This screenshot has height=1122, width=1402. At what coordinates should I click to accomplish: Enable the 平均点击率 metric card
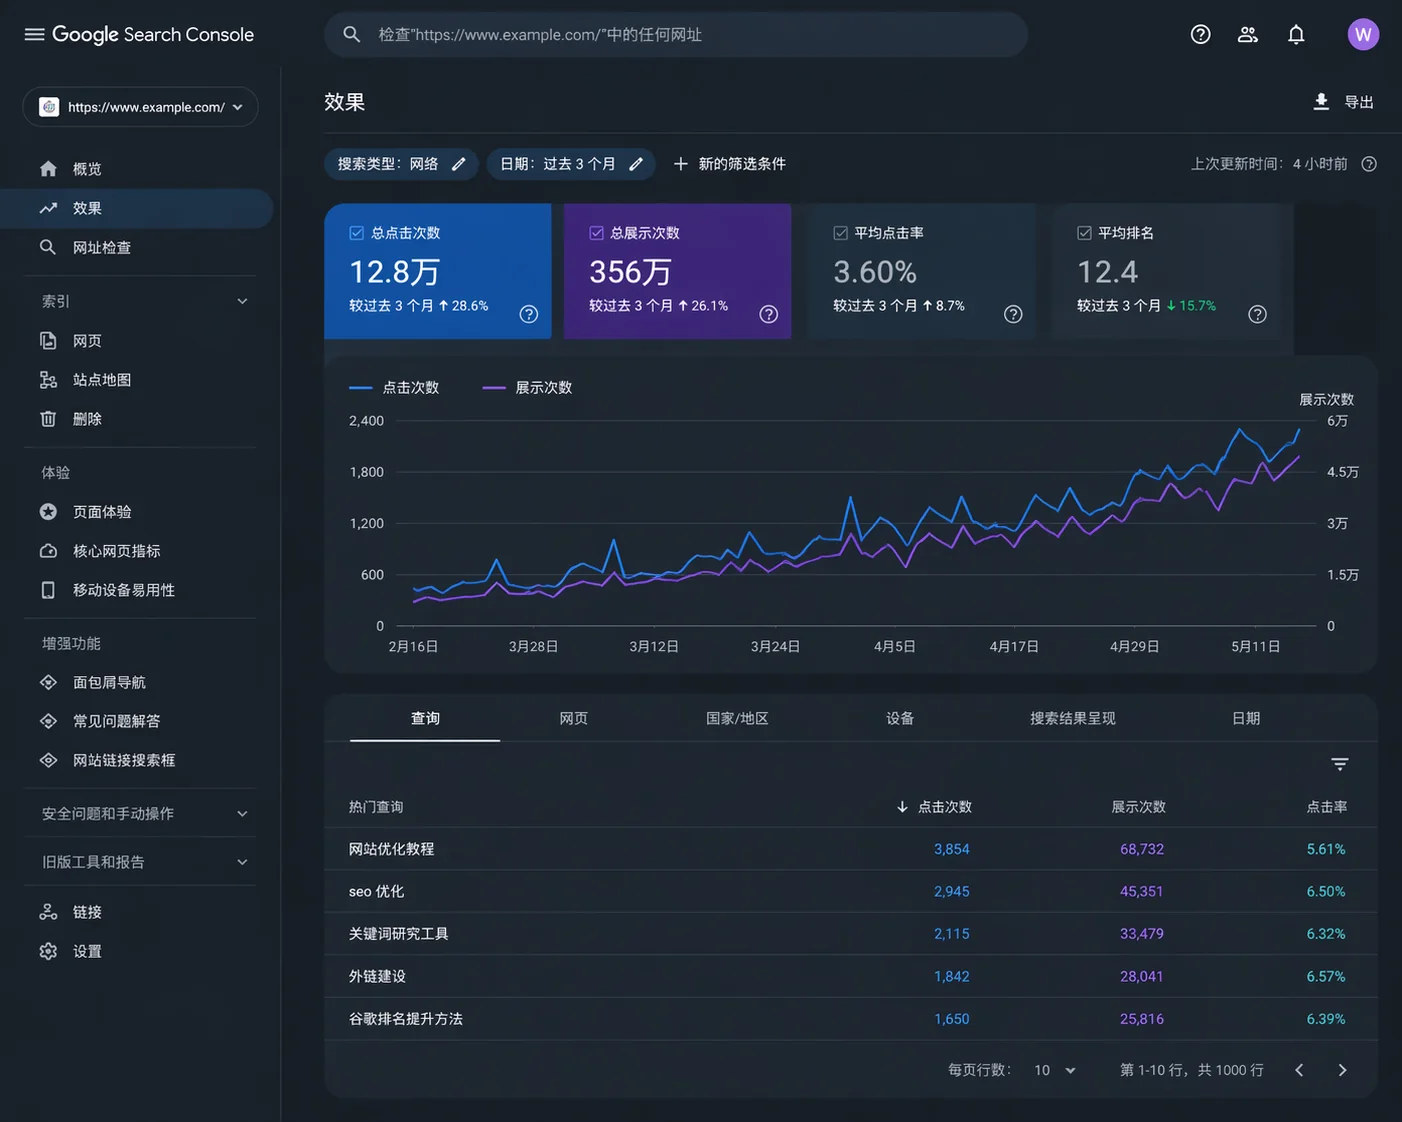(839, 232)
